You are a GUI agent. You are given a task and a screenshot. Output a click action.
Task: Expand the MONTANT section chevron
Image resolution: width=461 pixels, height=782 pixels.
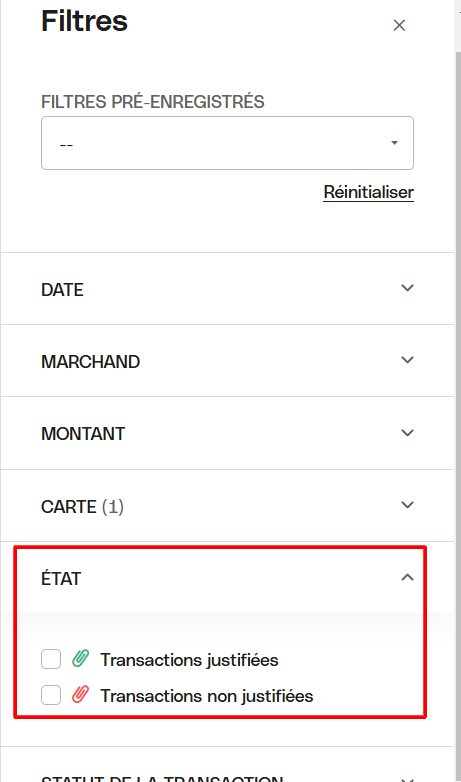pyautogui.click(x=408, y=432)
